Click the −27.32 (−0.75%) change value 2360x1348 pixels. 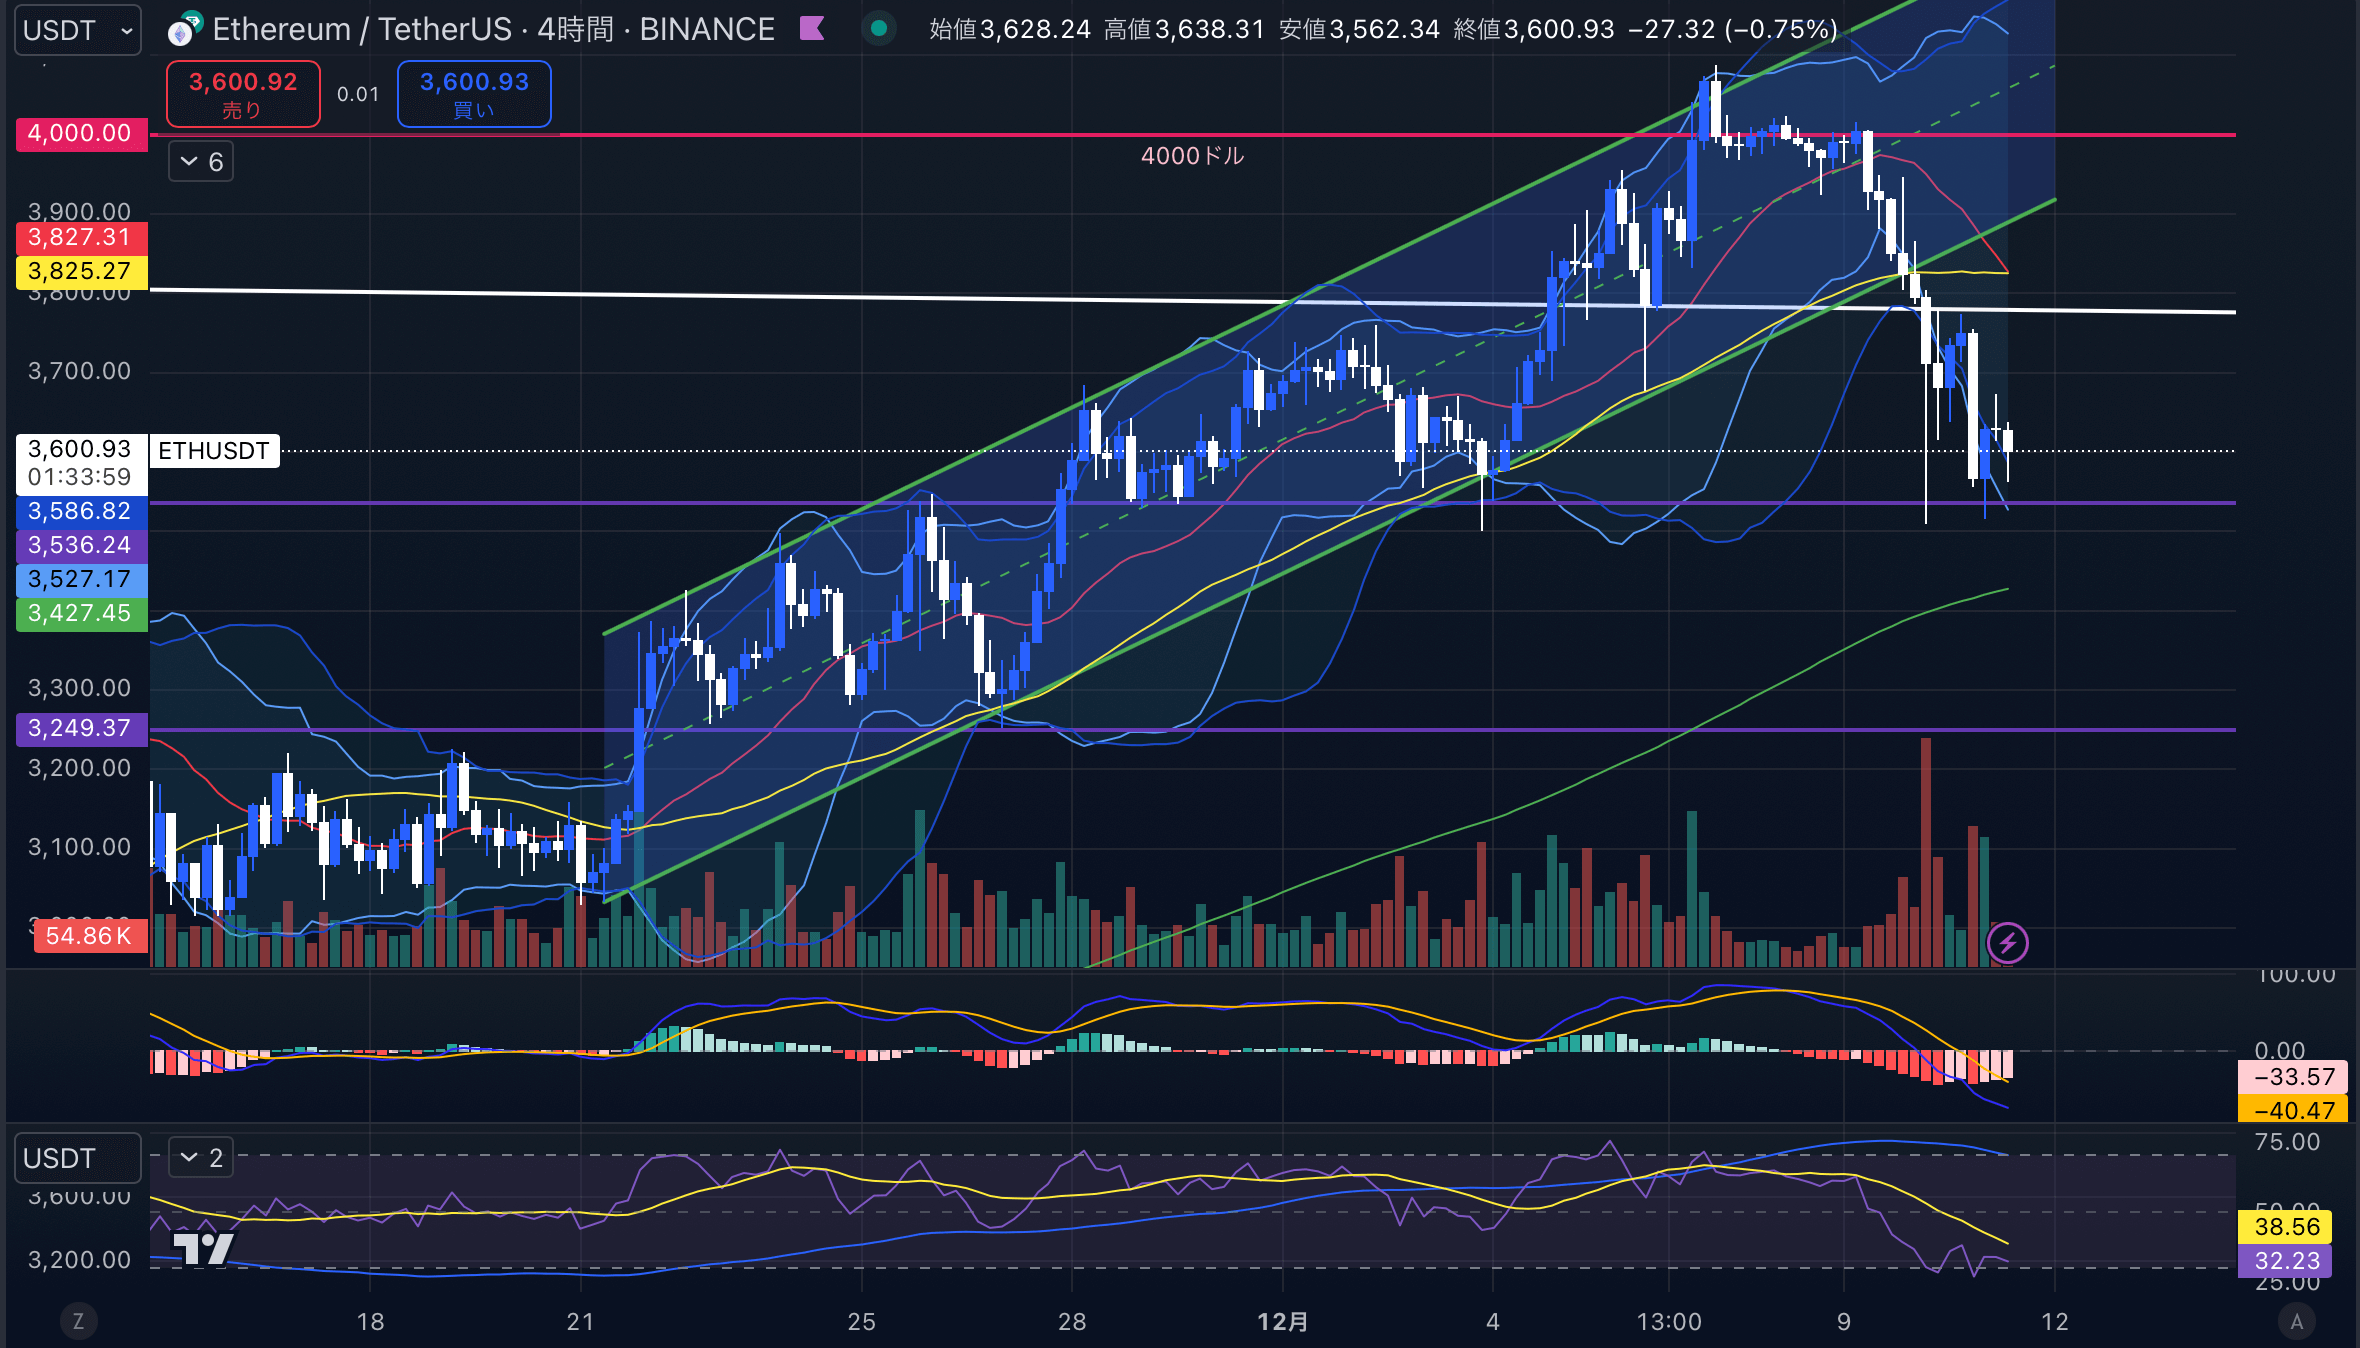point(1733,30)
